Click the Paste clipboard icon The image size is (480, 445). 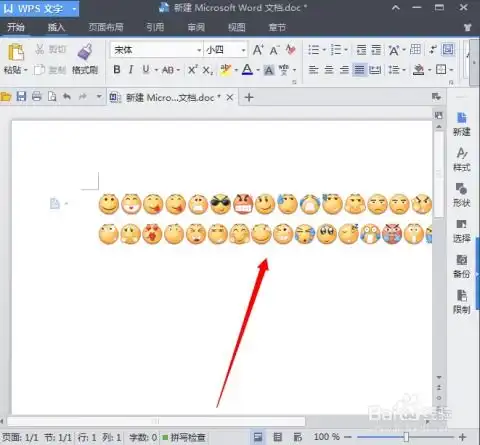pos(16,52)
